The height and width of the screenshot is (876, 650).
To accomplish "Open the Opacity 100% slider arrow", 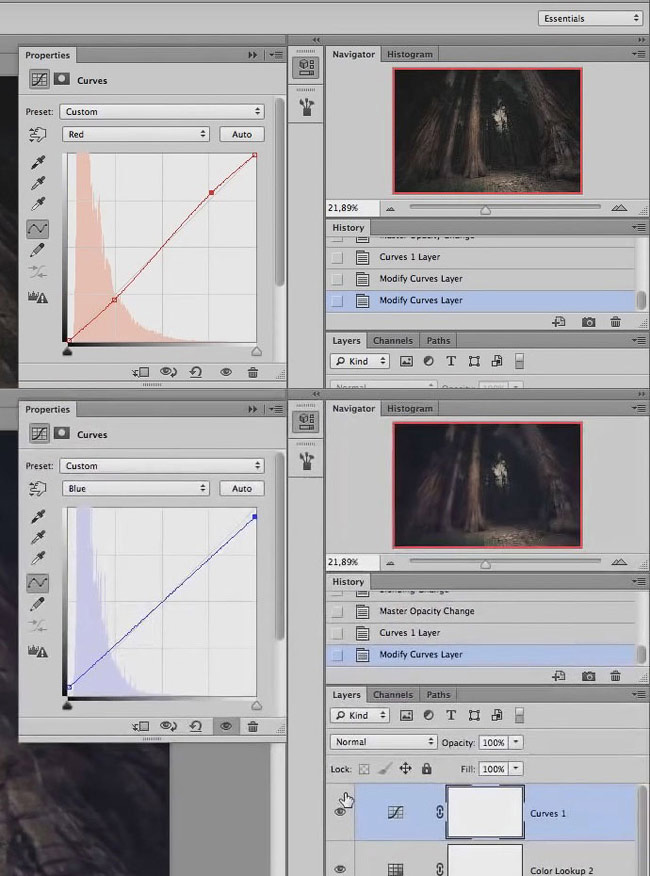I will (516, 742).
